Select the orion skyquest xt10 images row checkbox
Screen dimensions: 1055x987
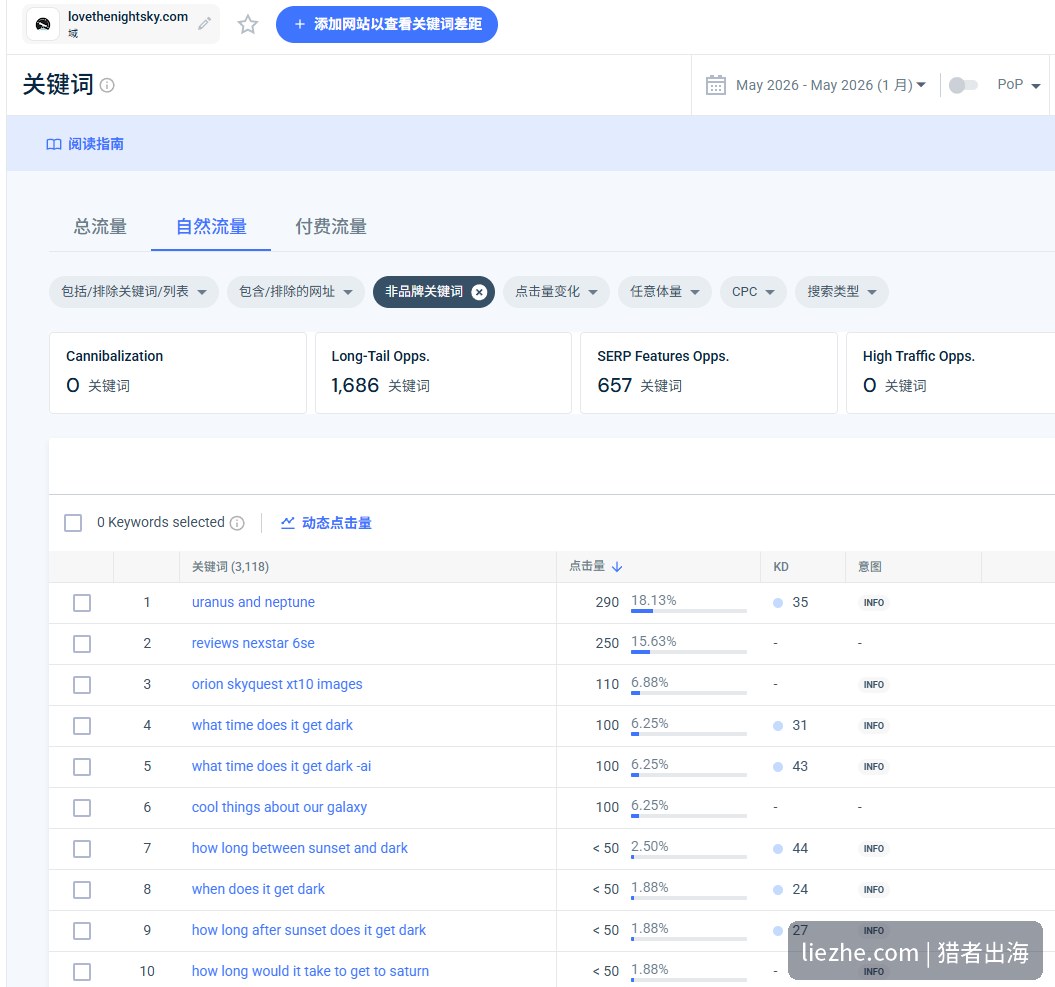(82, 685)
